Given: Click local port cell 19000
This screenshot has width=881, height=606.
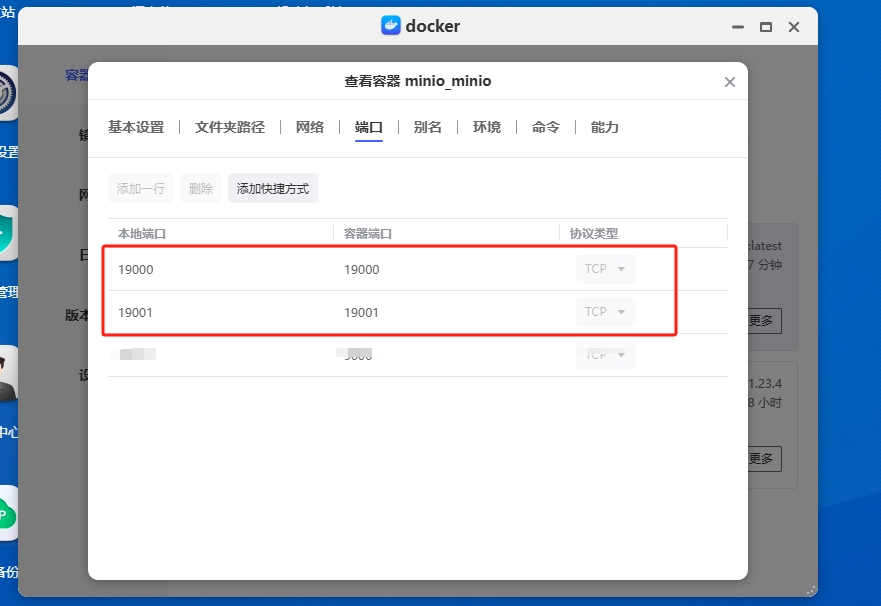Looking at the screenshot, I should tap(135, 270).
